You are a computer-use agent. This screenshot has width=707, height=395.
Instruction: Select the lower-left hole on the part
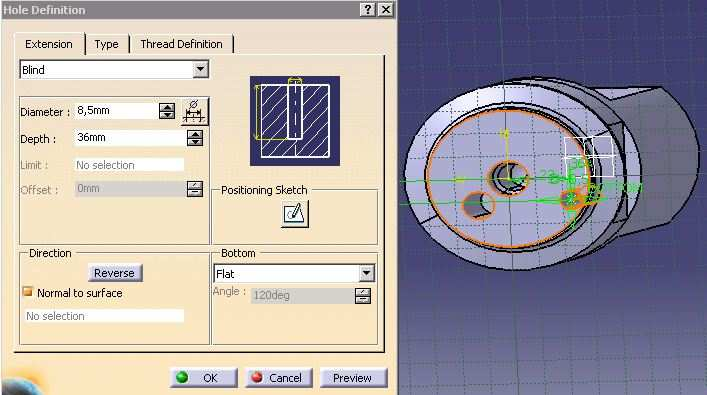[479, 205]
